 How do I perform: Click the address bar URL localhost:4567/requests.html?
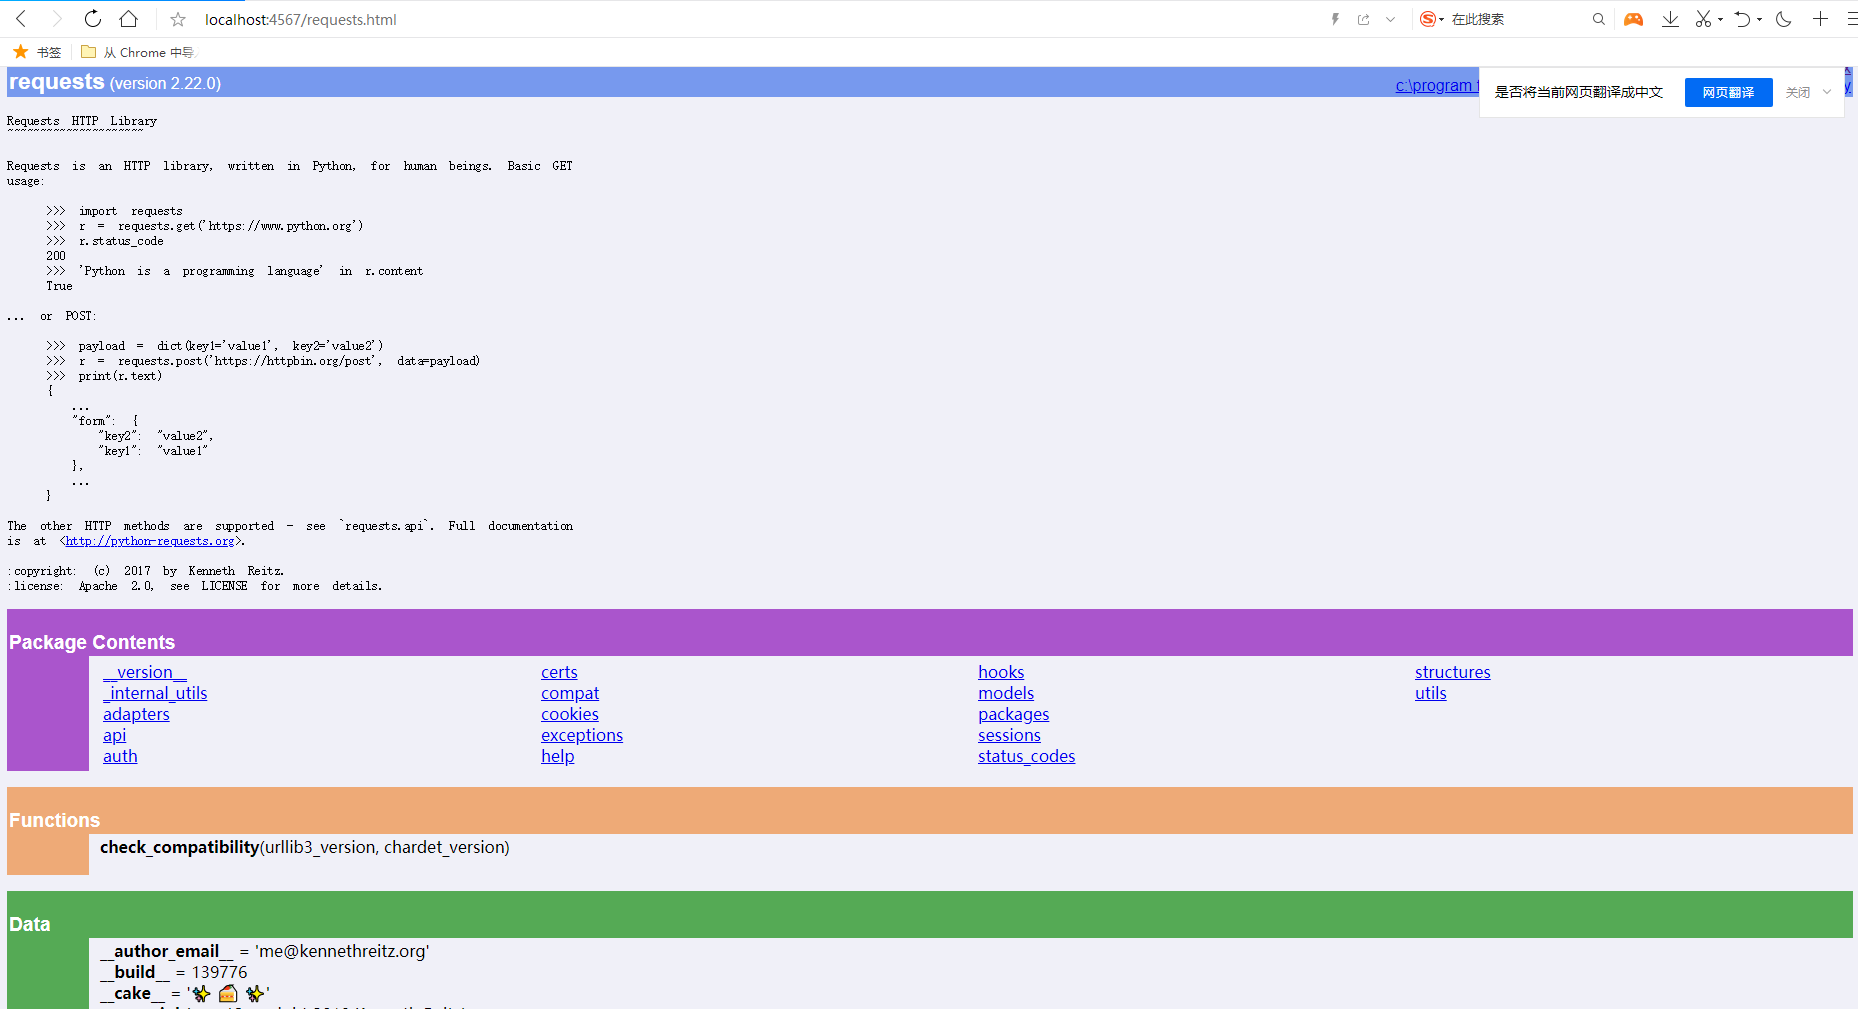click(300, 20)
